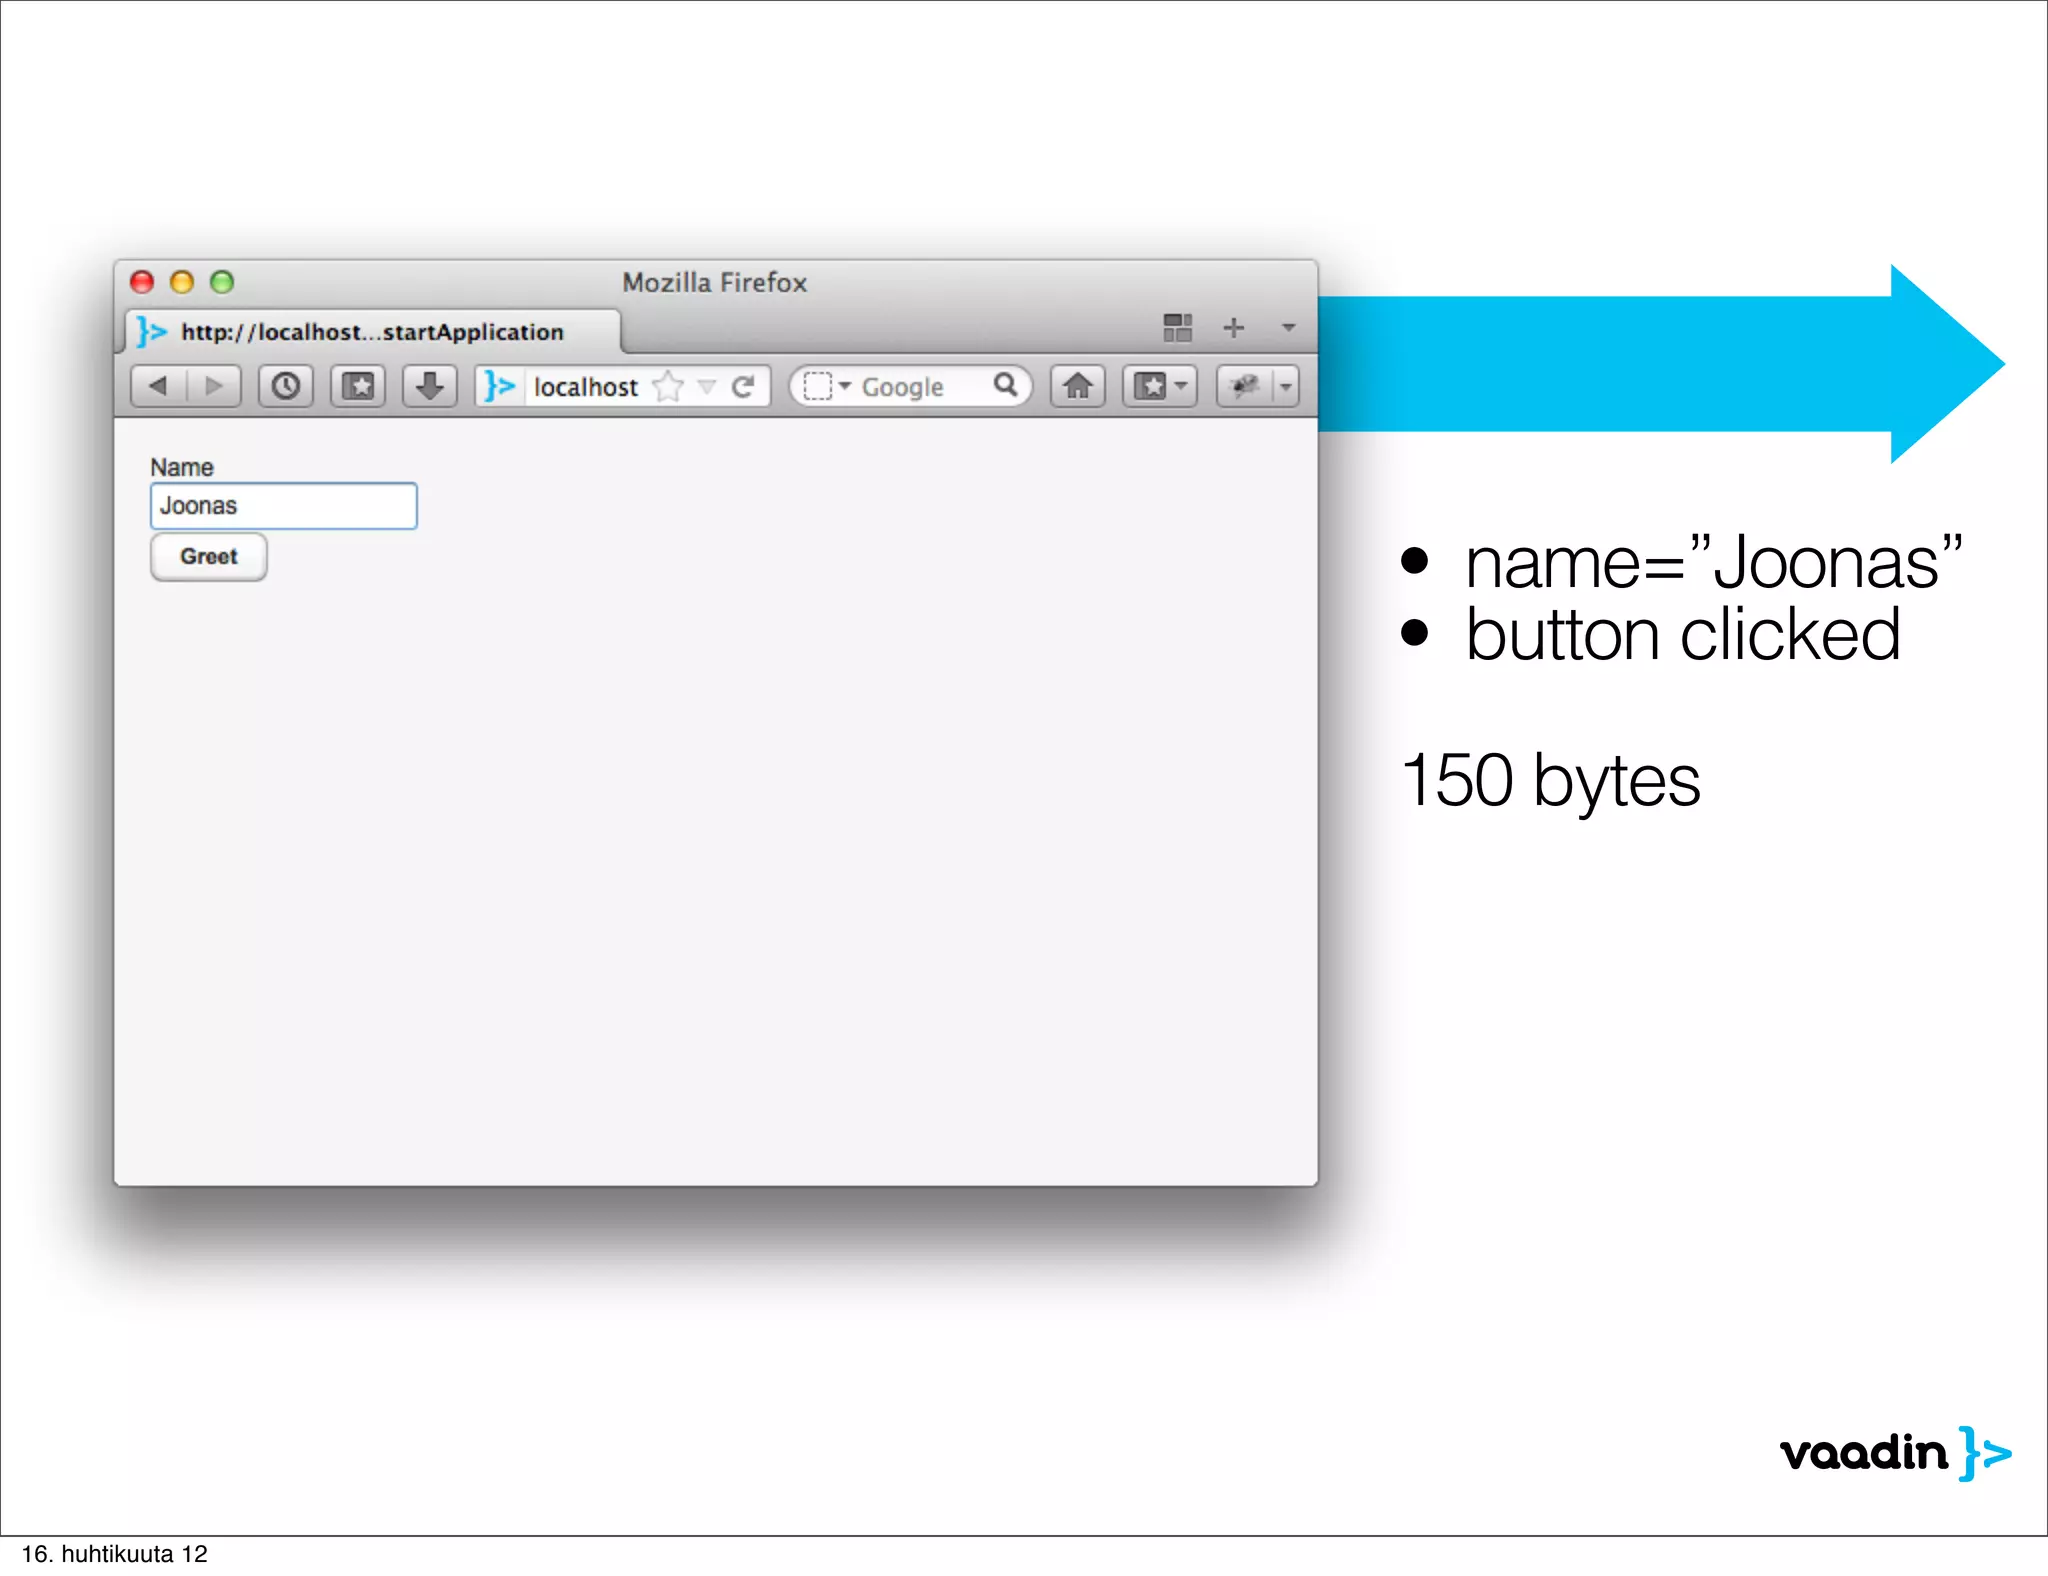Click the browser Back arrow button
Image resolution: width=2048 pixels, height=1576 pixels.
click(x=159, y=386)
